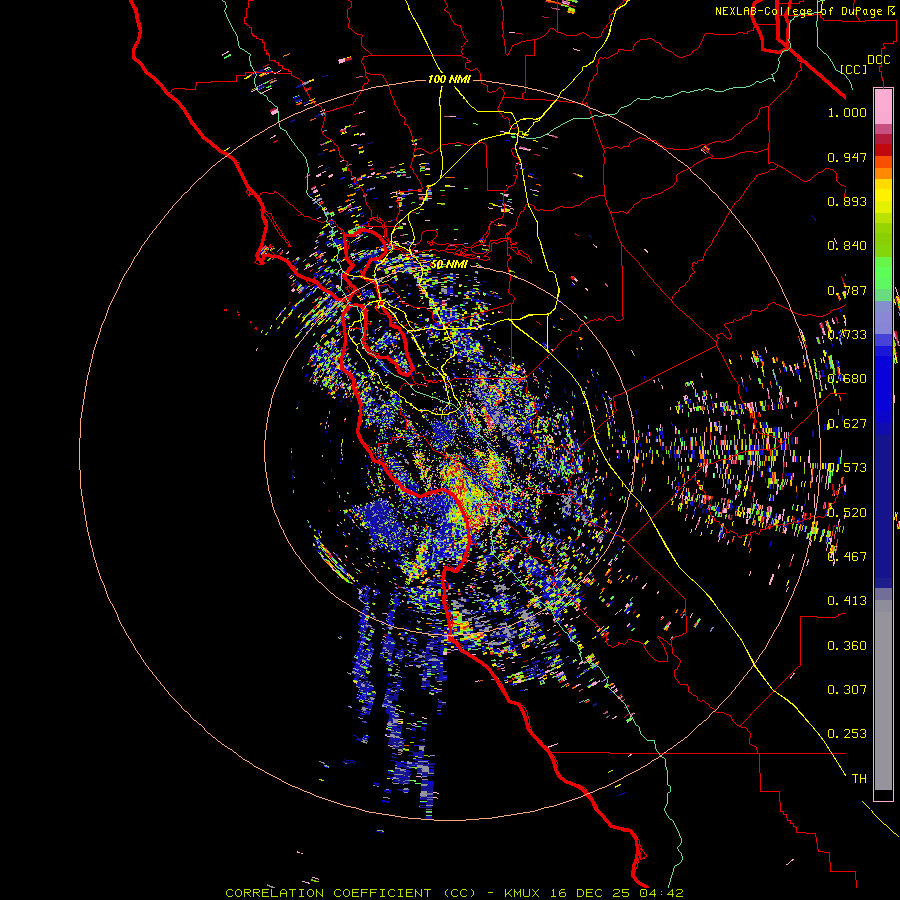Click the DCC label above the color scale
900x900 pixels.
(878, 60)
